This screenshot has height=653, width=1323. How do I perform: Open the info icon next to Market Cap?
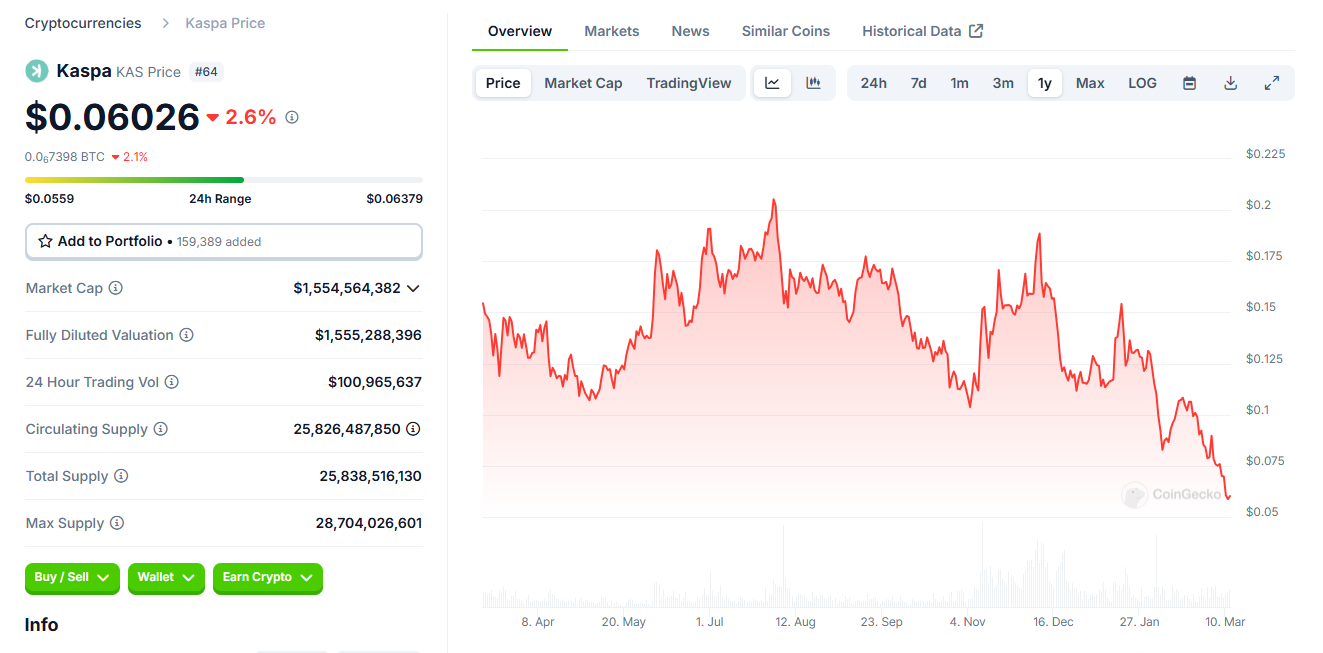click(x=117, y=288)
